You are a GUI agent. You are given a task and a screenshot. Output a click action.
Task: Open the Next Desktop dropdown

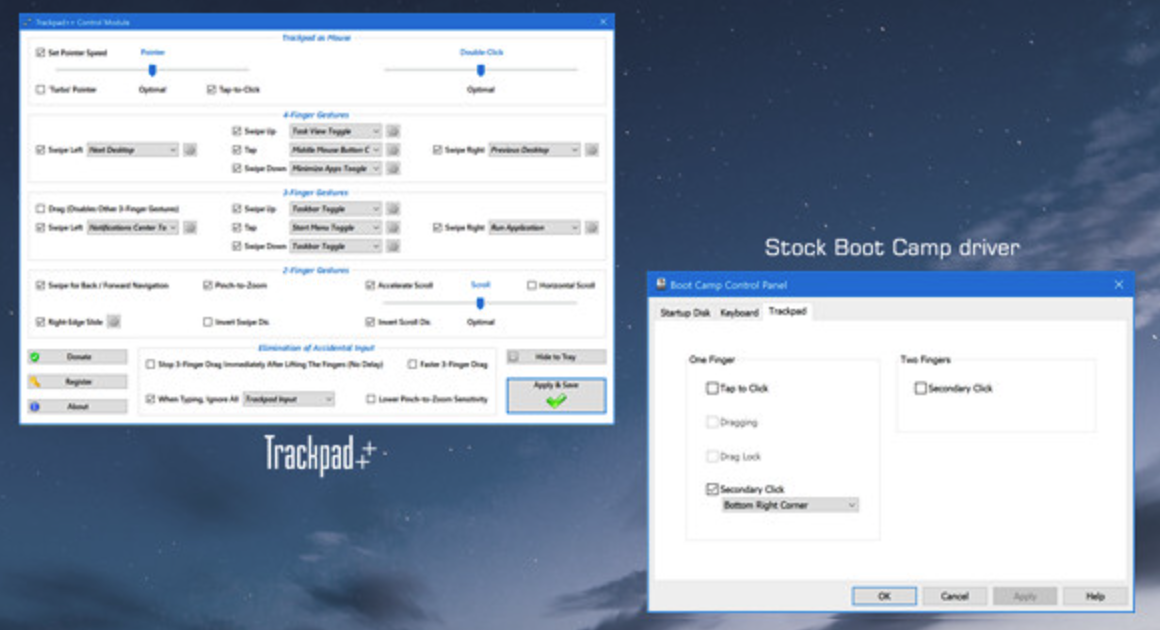pos(132,150)
